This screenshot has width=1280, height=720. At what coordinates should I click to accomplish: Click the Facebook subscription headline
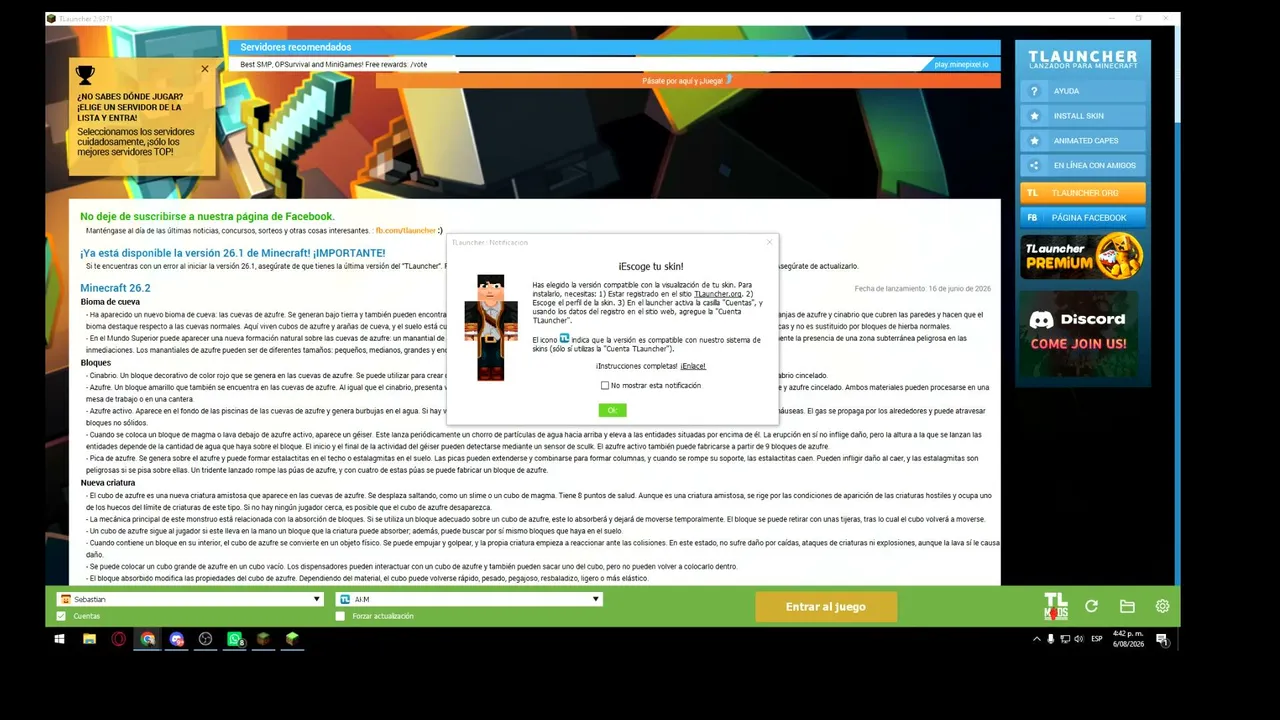tap(207, 216)
